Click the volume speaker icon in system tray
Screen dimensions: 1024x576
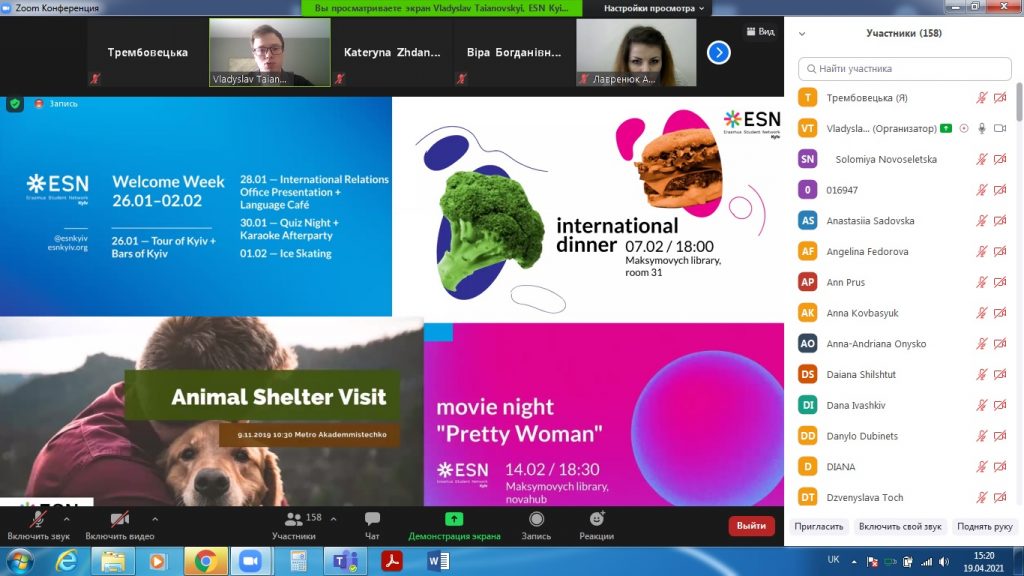[x=944, y=562]
